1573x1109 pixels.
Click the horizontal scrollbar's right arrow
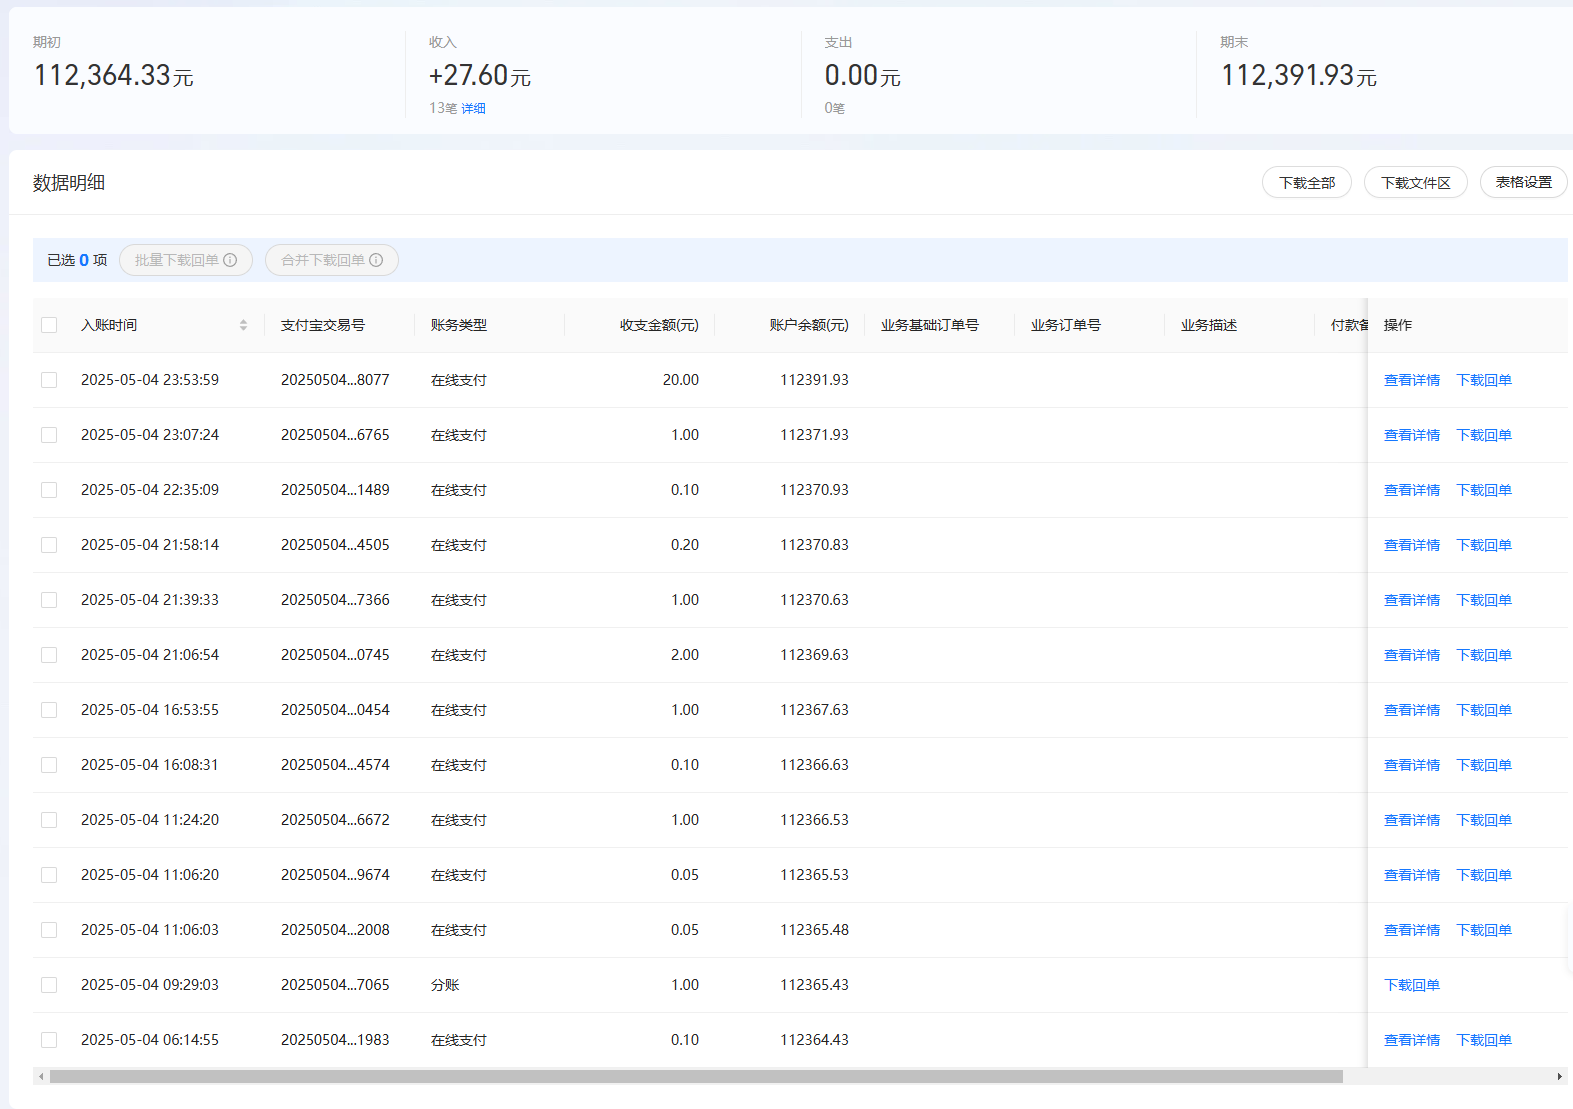click(x=1559, y=1077)
